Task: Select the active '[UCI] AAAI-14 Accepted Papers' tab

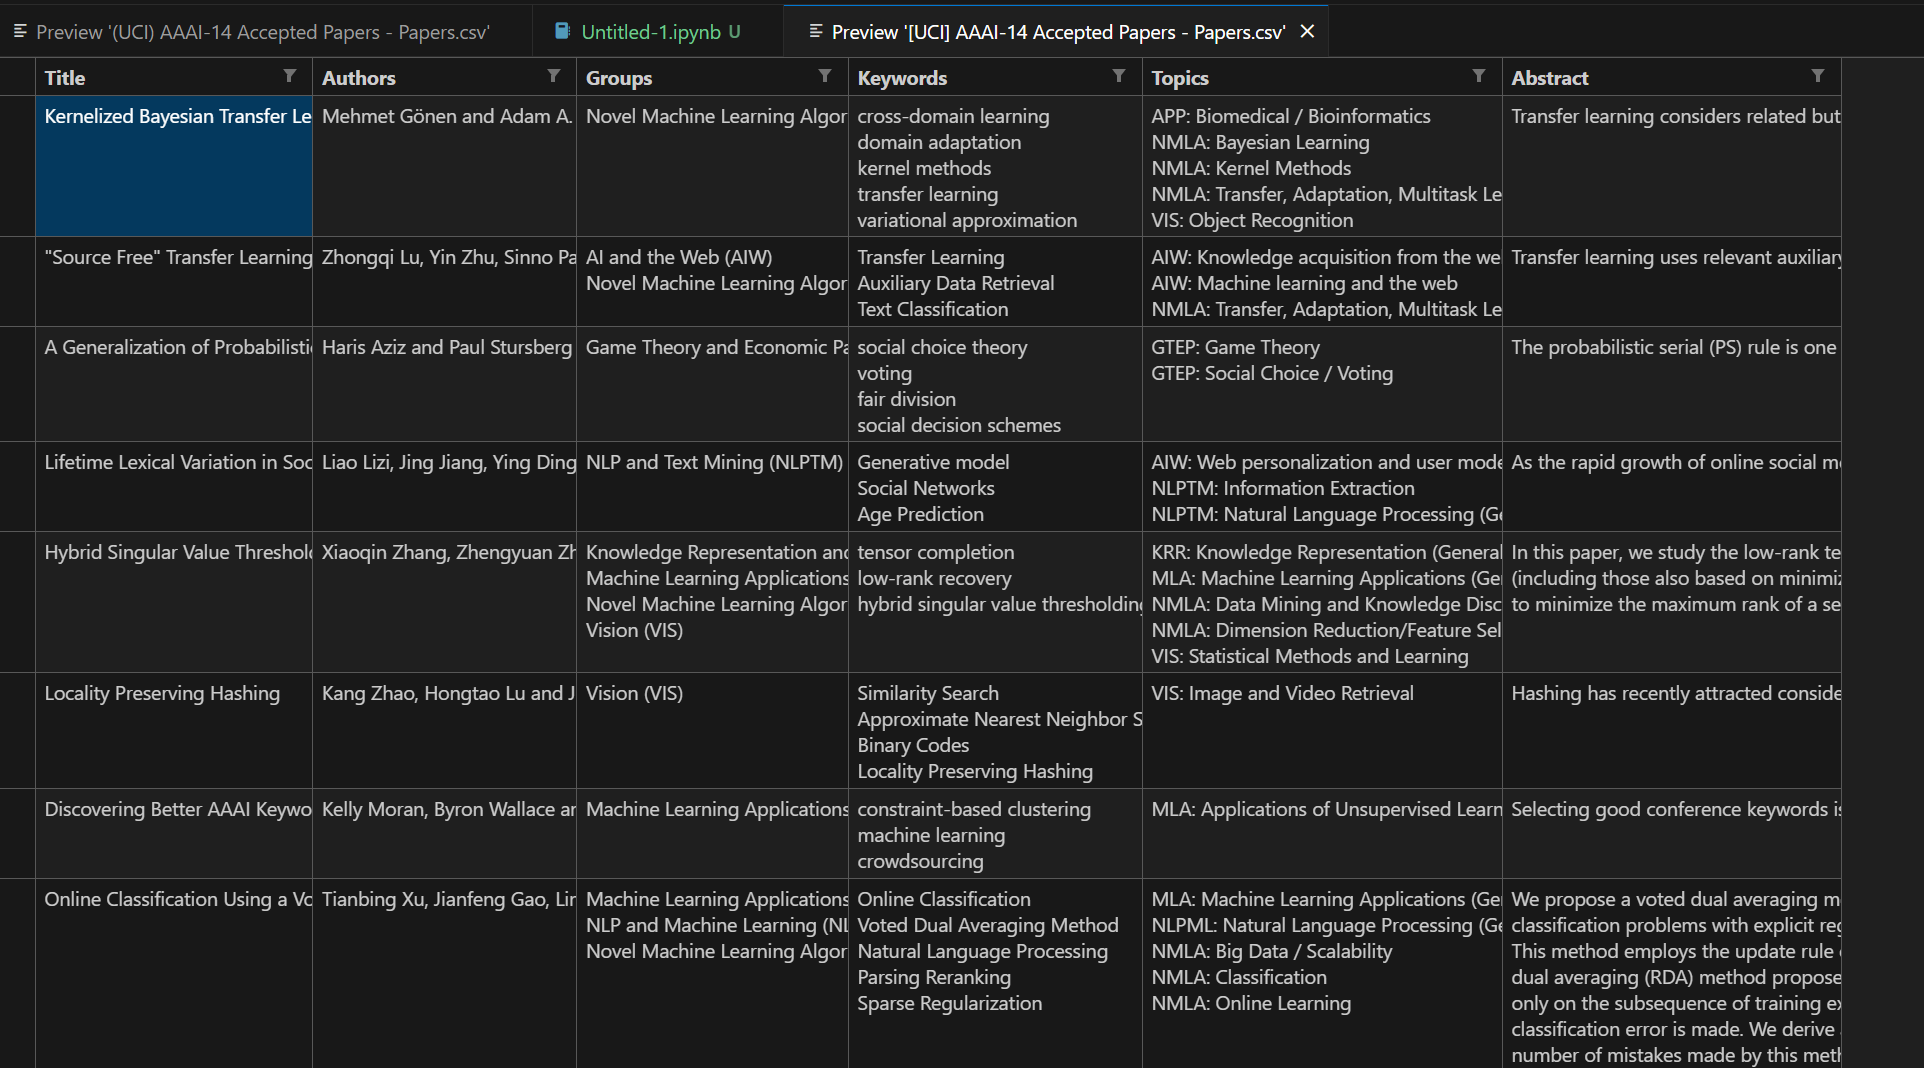Action: click(1058, 32)
